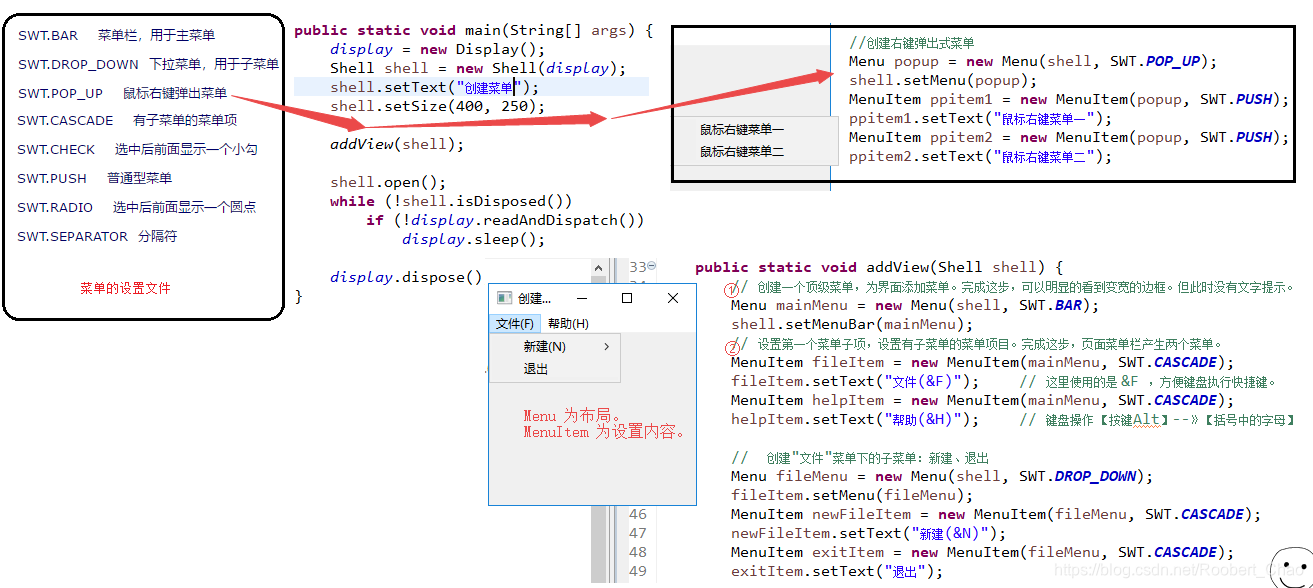Click the SWT.BAR entry in the settings list
The width and height of the screenshot is (1313, 588).
coord(116,36)
